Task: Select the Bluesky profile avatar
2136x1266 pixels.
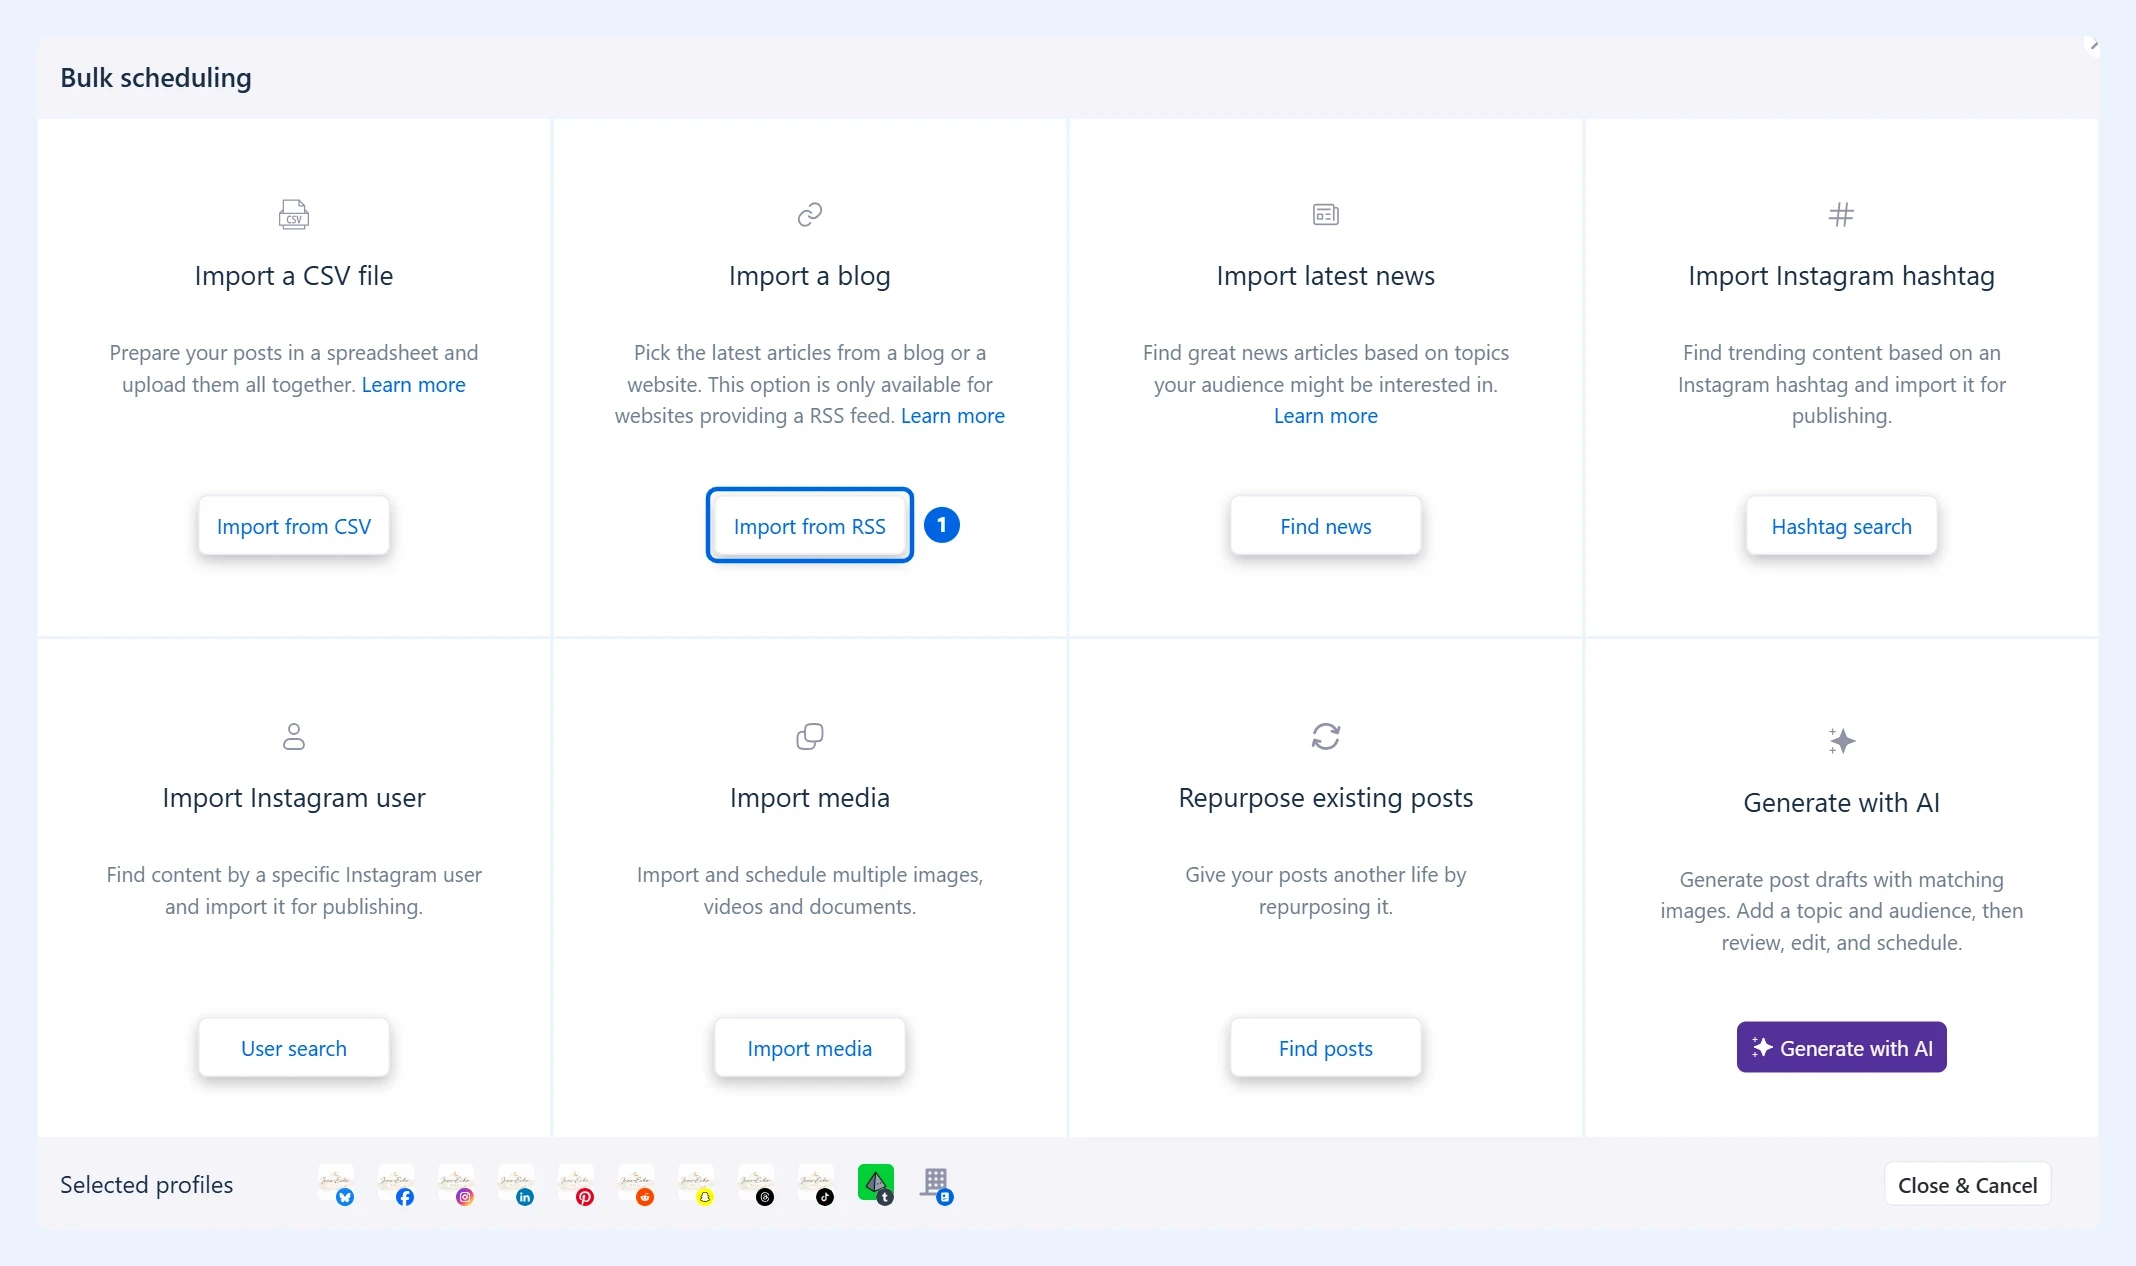Action: 336,1184
